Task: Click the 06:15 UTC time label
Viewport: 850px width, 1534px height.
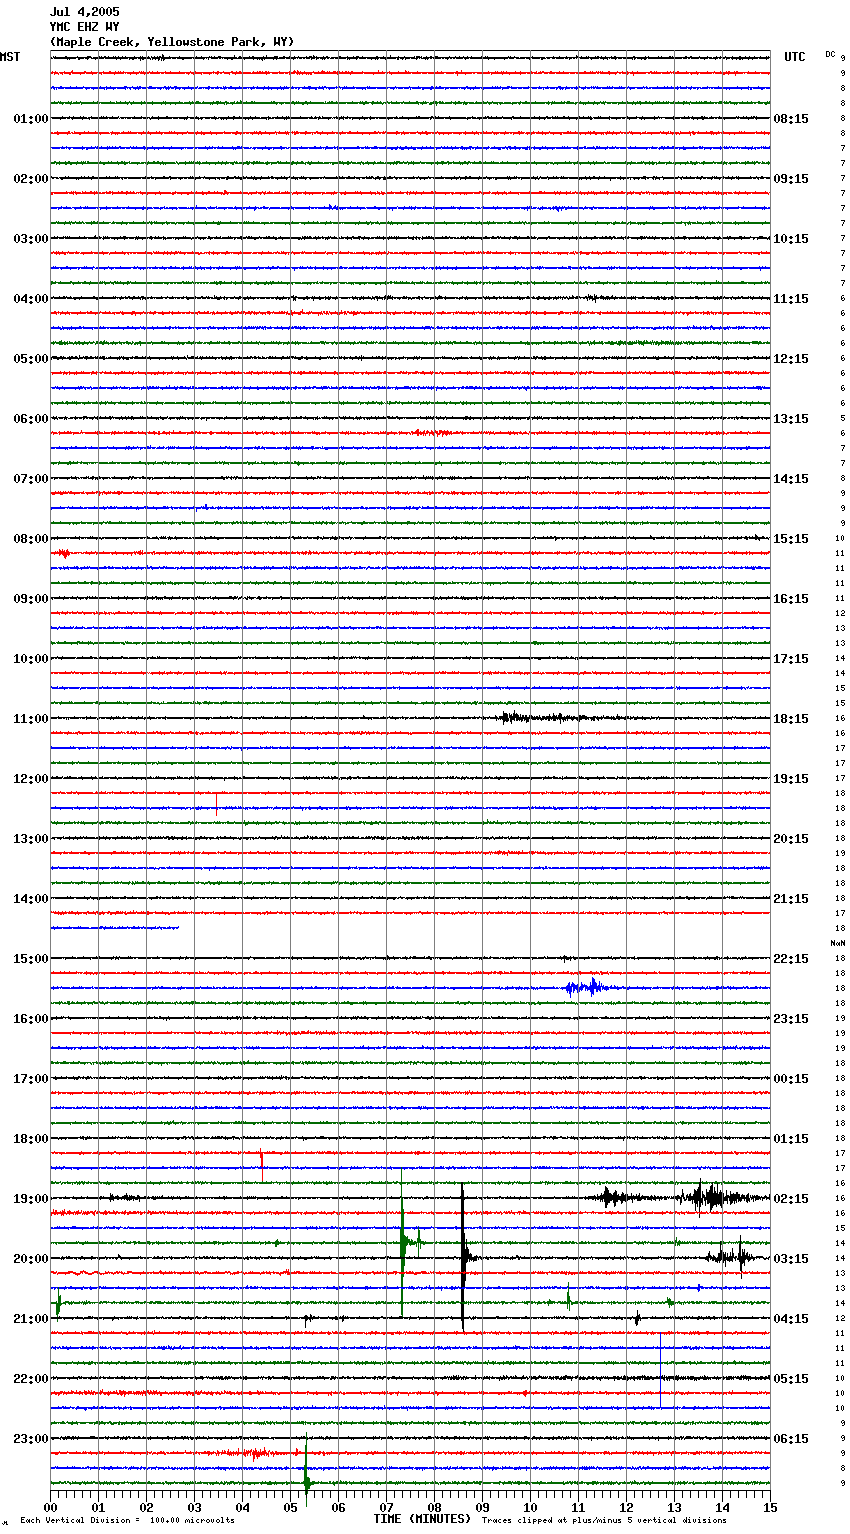Action: coord(791,1439)
